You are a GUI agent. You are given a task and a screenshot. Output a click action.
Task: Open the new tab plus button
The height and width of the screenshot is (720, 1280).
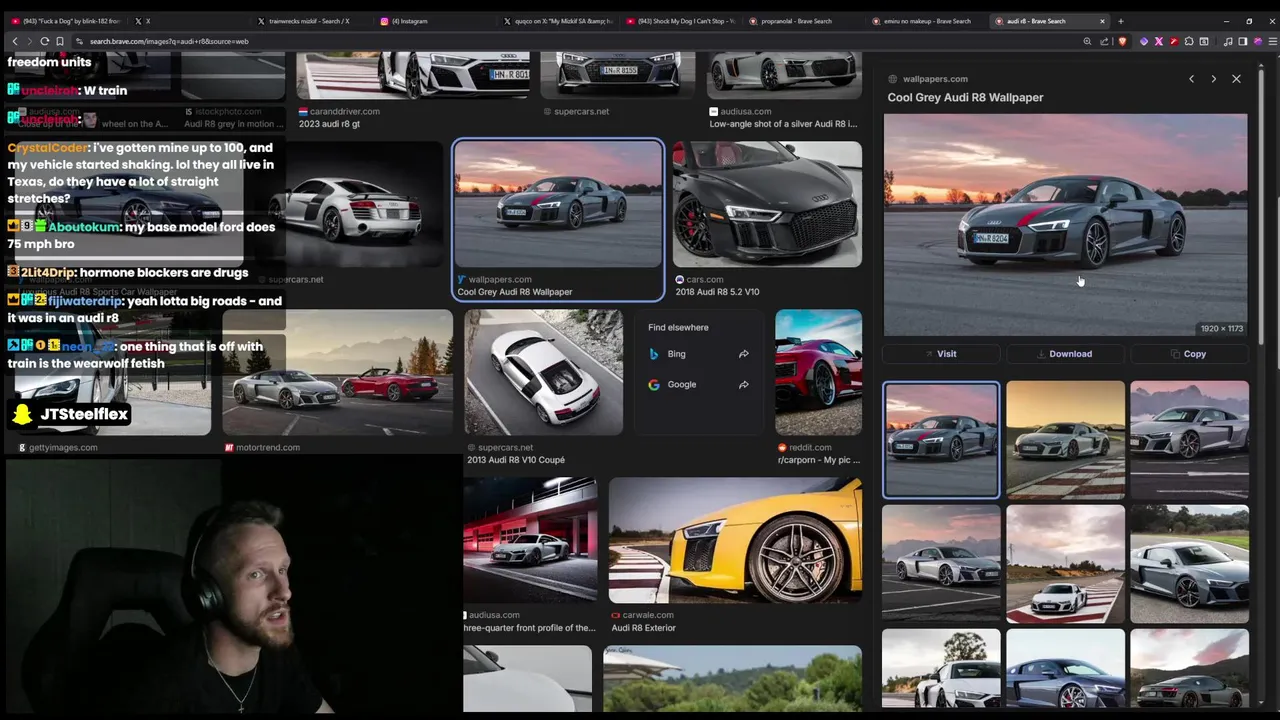[1120, 21]
